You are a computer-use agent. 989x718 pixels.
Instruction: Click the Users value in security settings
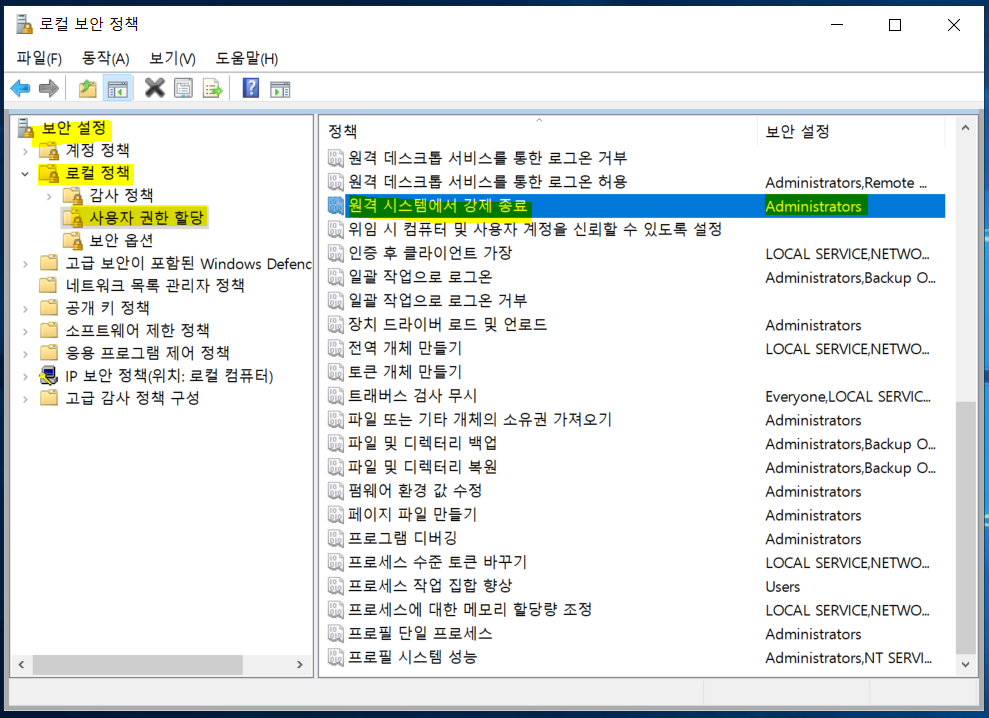click(783, 586)
